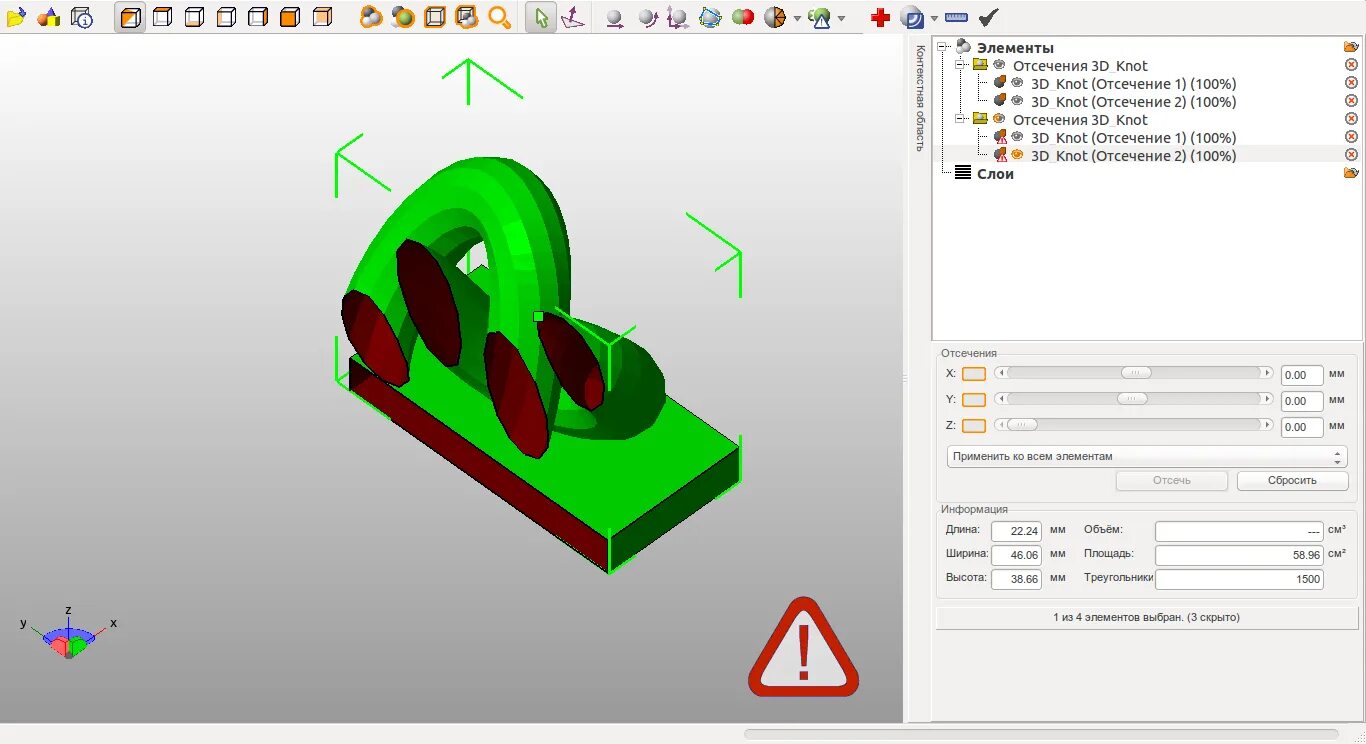Screen dimensions: 1366x744
Task: Open the Контекстная область vertical tab
Action: [x=920, y=98]
